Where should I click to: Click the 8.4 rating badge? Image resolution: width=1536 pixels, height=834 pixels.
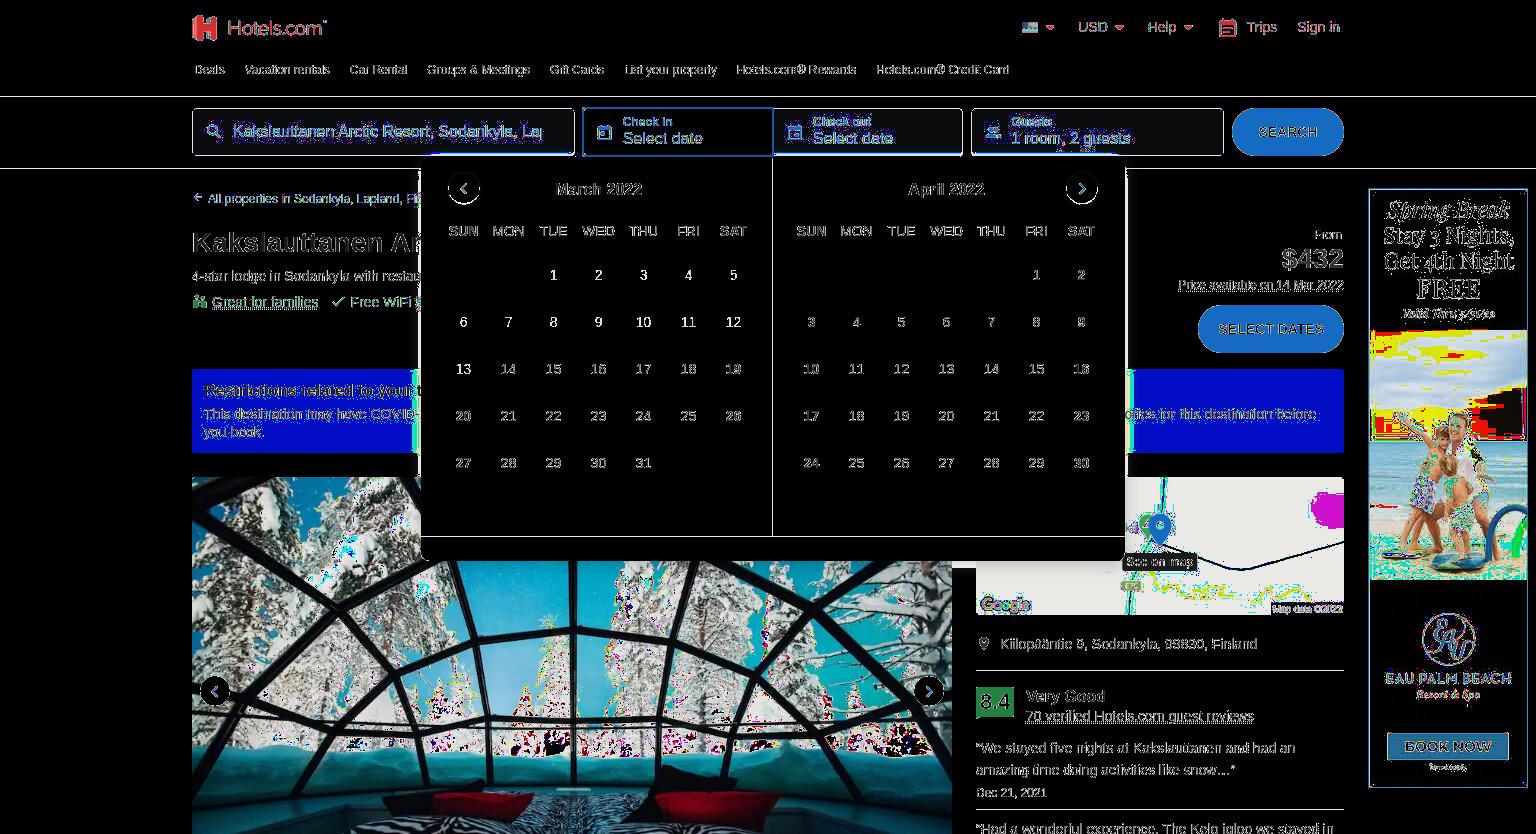[x=994, y=702]
